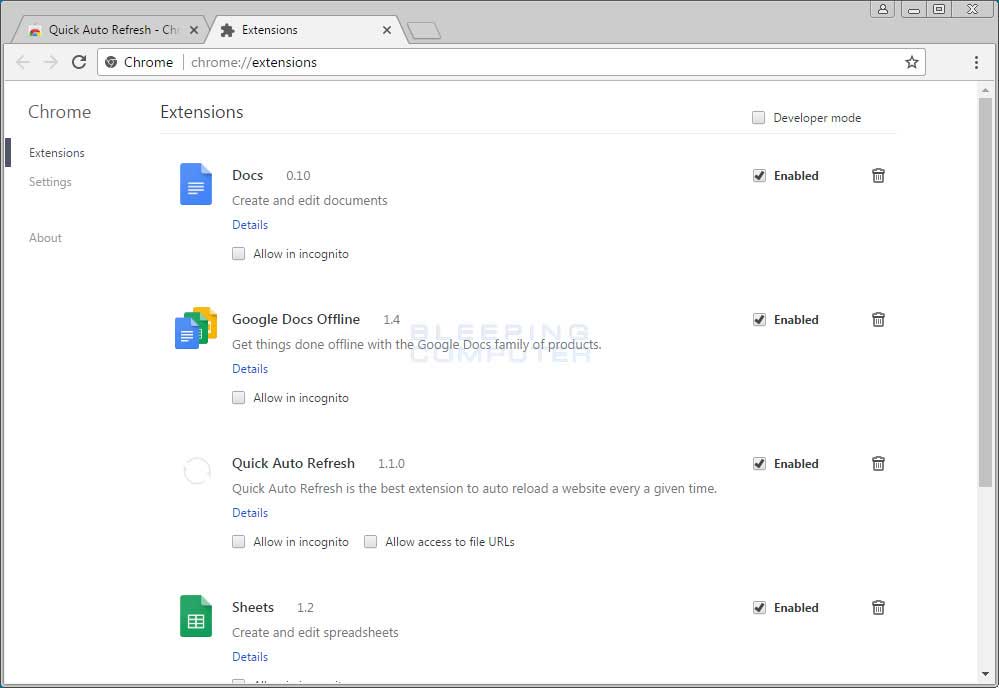Open About in the Chrome sidebar
Image resolution: width=999 pixels, height=688 pixels.
(x=45, y=238)
